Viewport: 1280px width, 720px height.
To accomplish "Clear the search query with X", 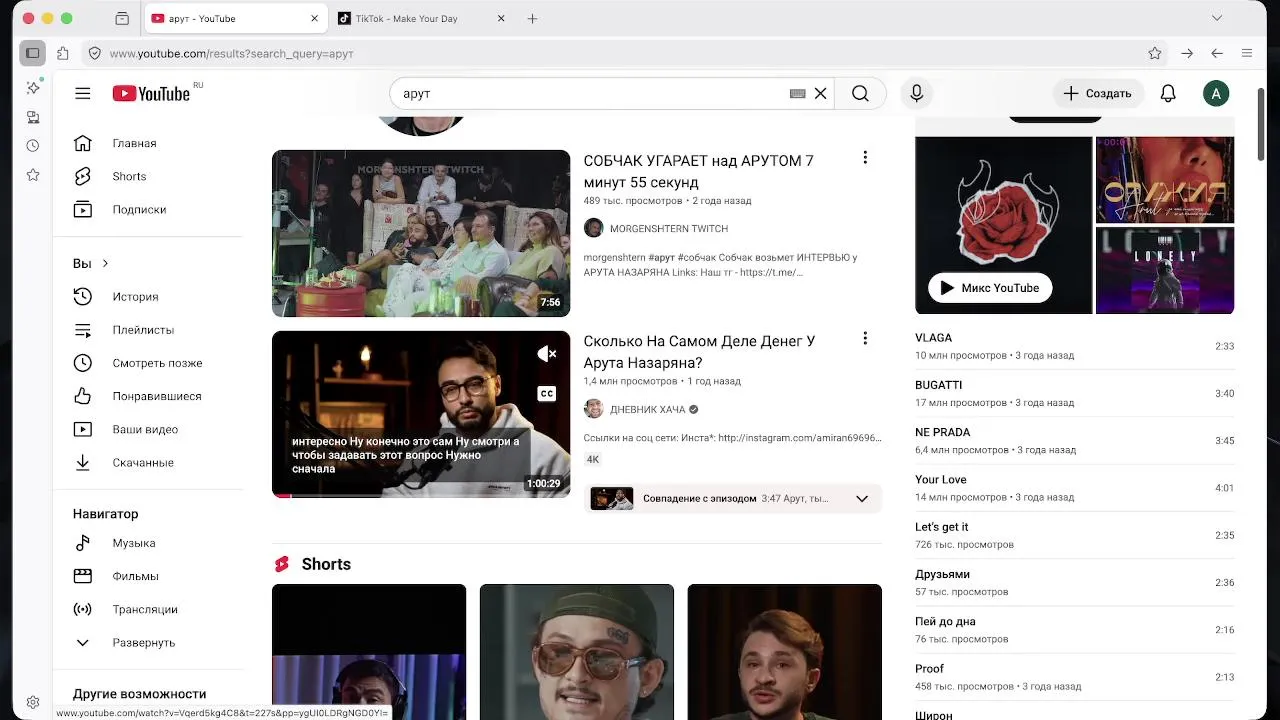I will 820,93.
